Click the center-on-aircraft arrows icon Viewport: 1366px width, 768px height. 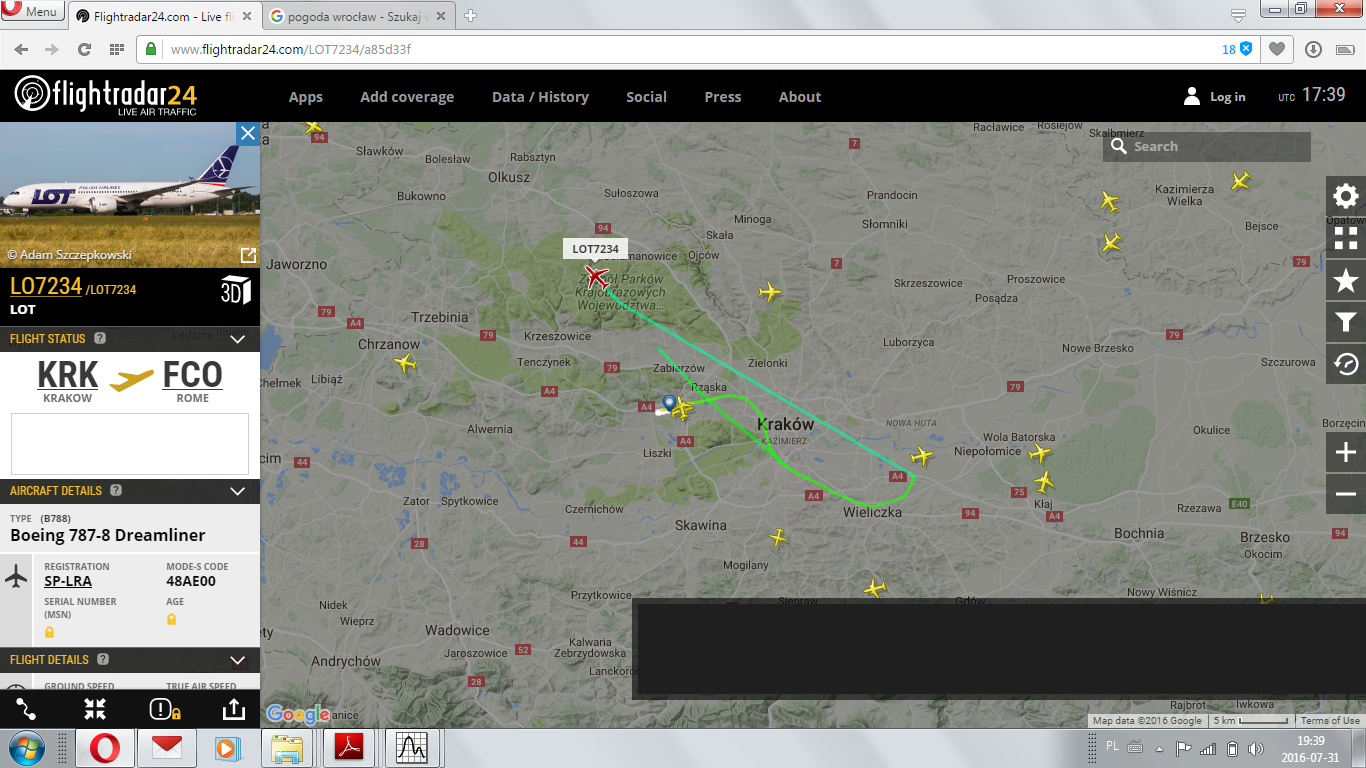[95, 709]
